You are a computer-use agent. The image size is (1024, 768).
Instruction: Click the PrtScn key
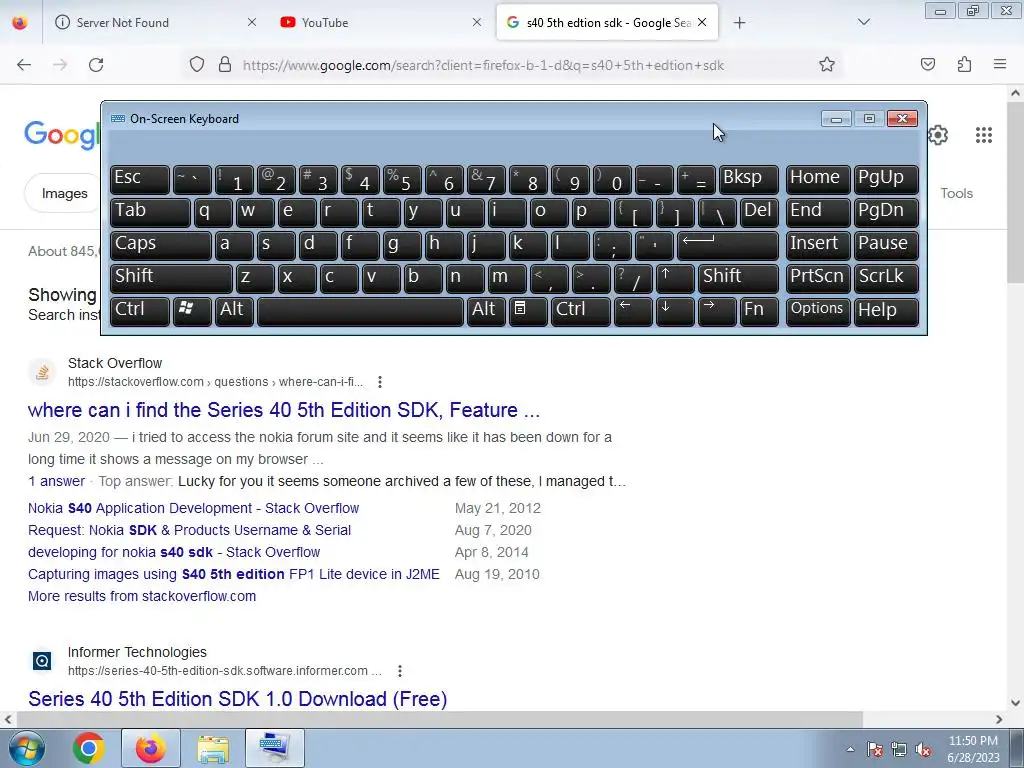(x=818, y=278)
